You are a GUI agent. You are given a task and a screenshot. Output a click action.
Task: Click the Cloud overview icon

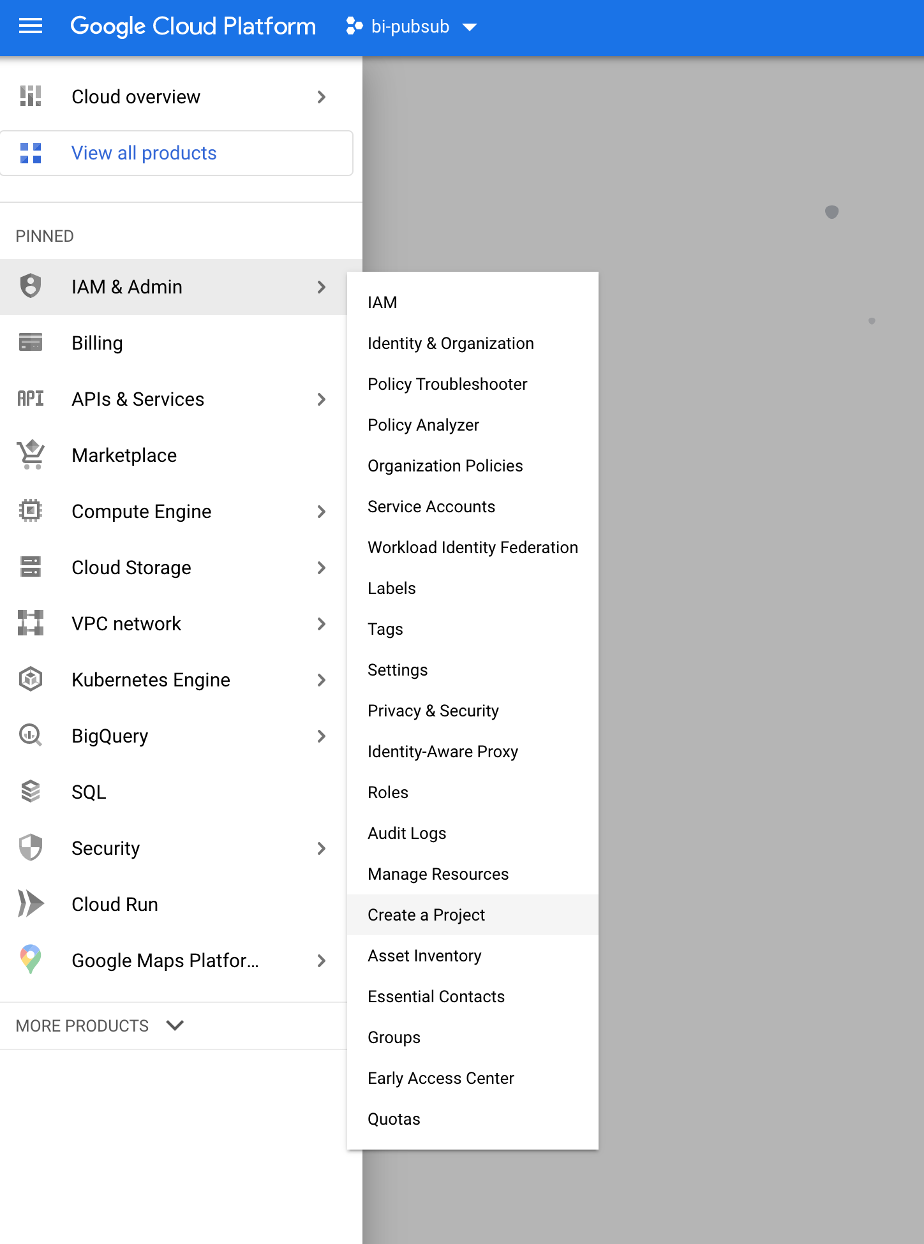(31, 96)
